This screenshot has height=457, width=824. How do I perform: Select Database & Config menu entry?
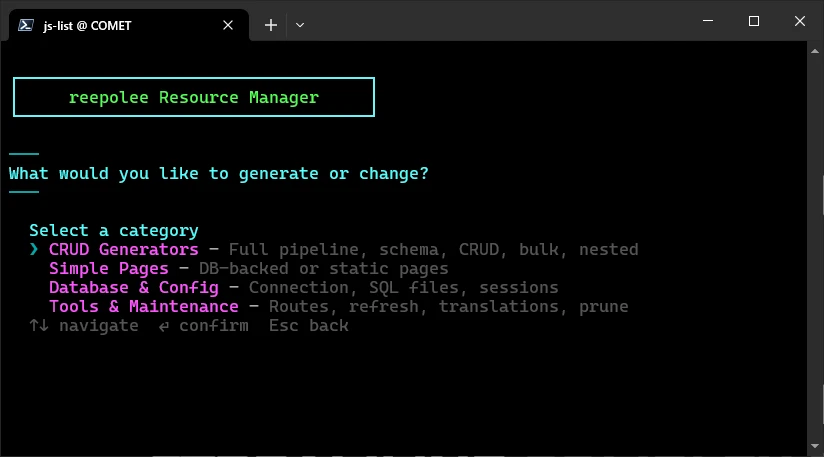coord(133,287)
